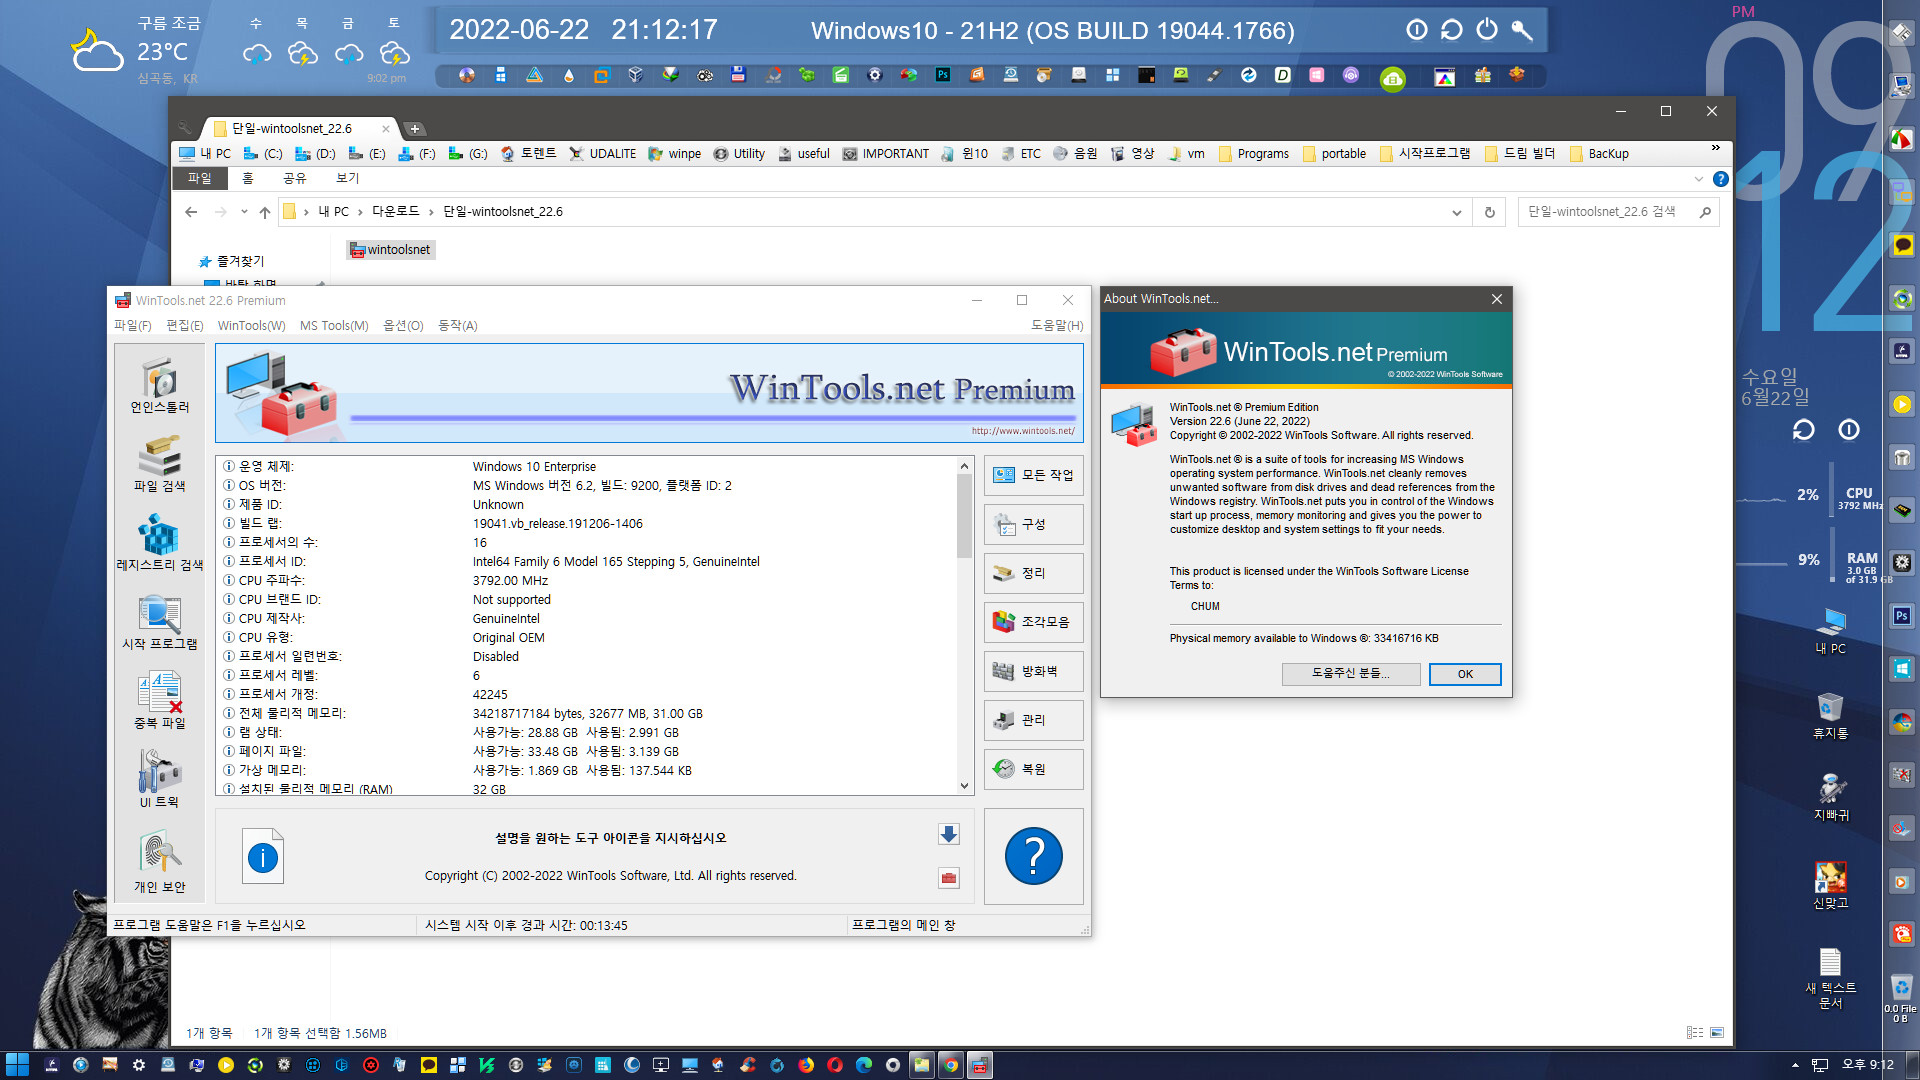Click the WinTools.net Premium banner
1920x1080 pixels.
coord(649,393)
